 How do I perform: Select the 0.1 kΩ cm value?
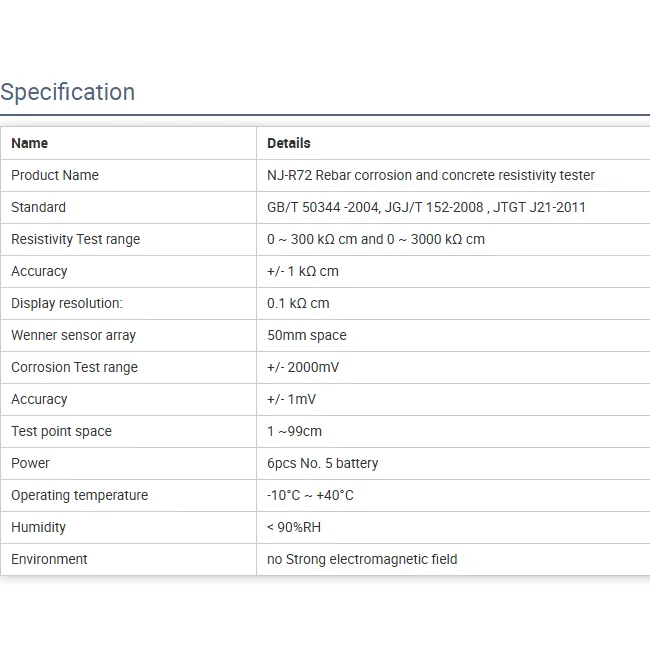[x=298, y=303]
